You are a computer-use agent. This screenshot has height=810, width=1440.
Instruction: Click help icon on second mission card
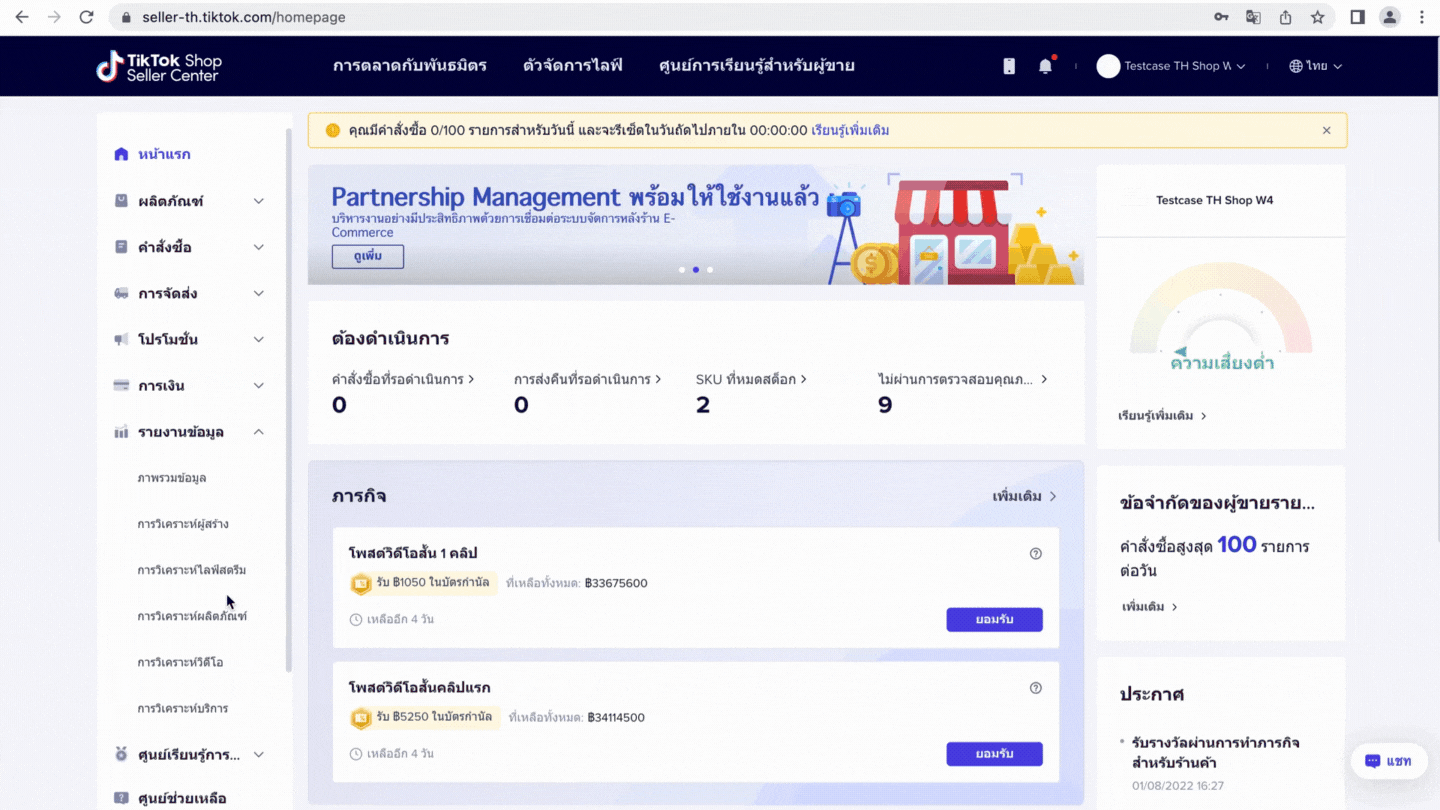1035,688
